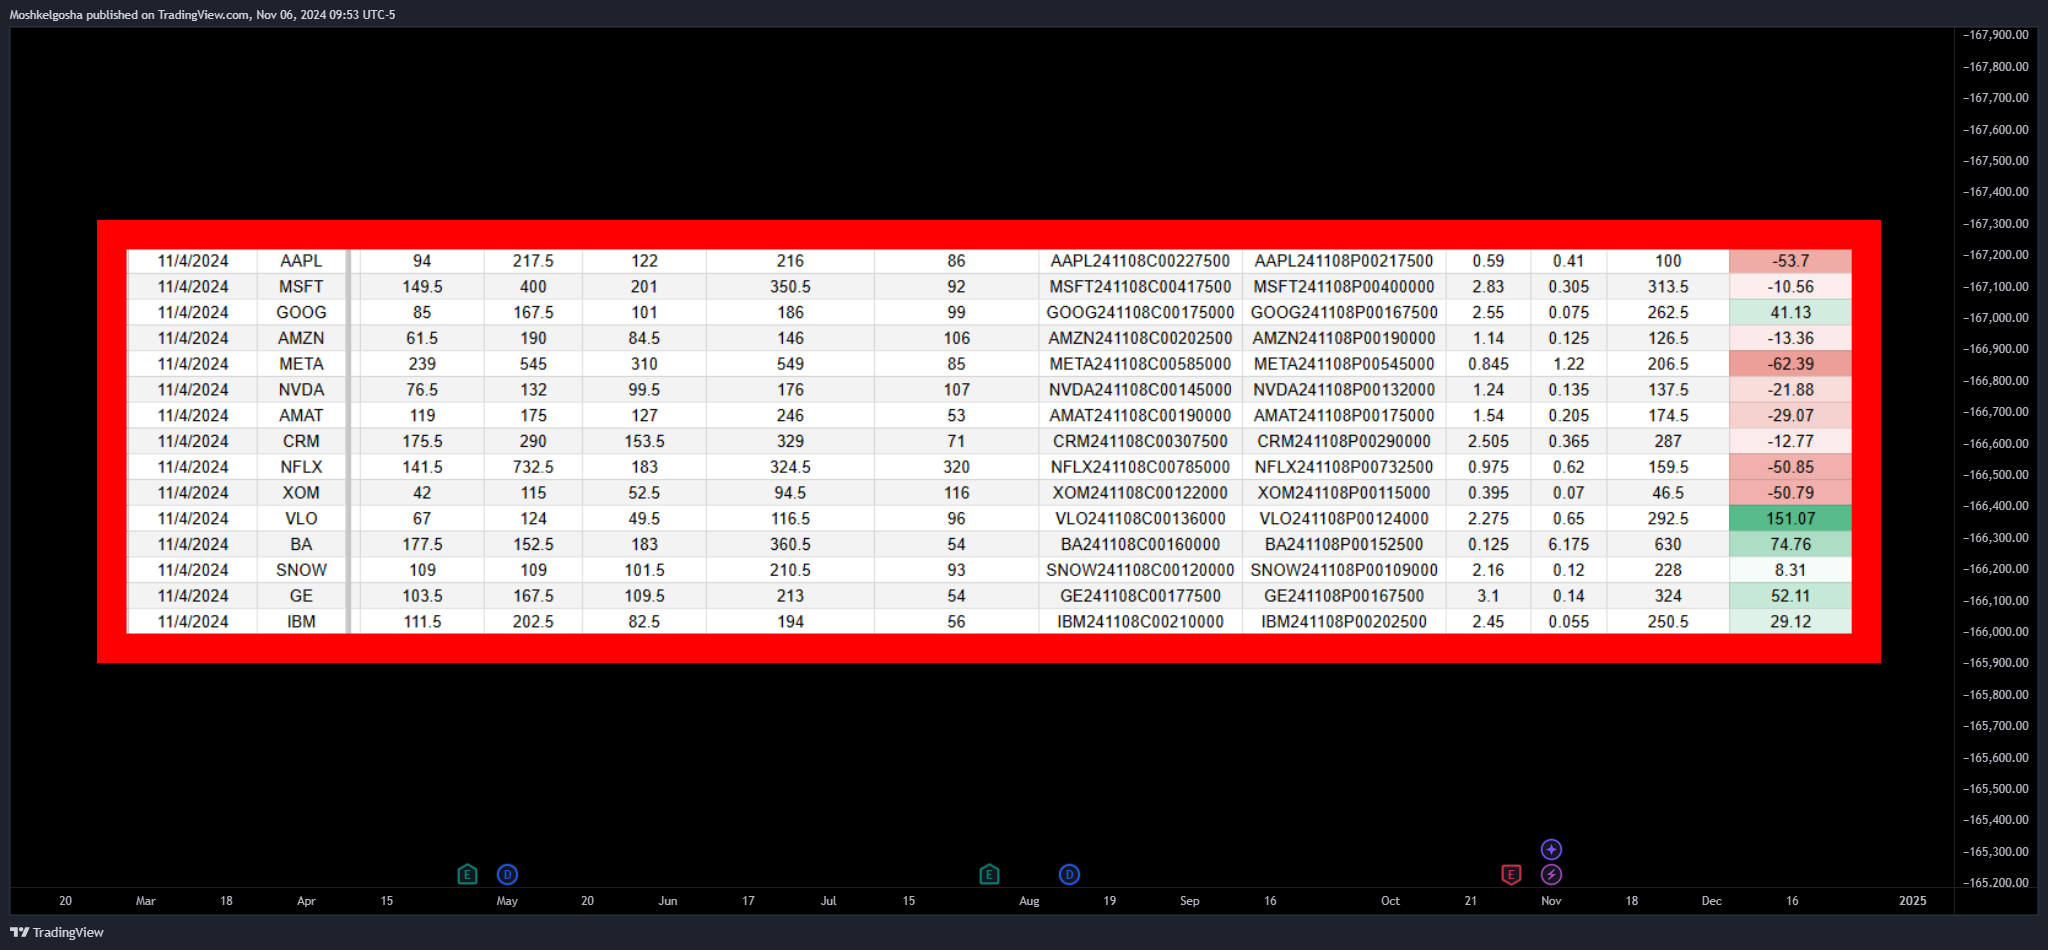Select the META ticker cell

pos(301,364)
